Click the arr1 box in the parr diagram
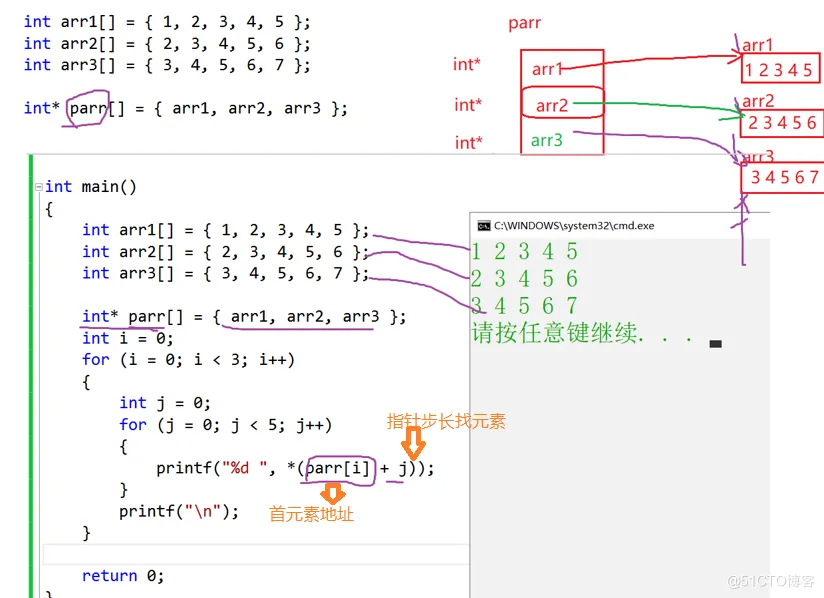 coord(562,69)
